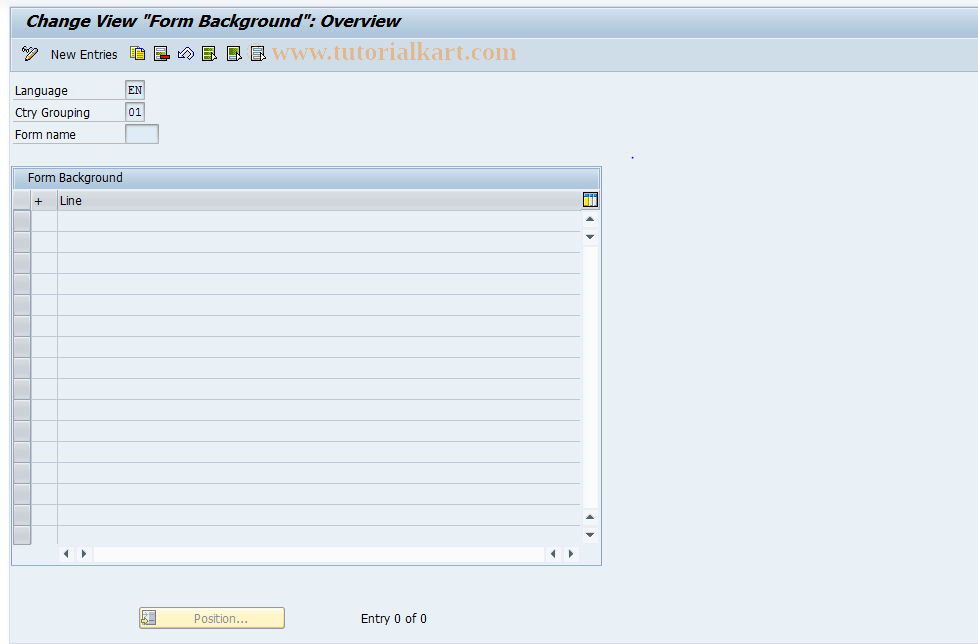Click the rightmost horizontal scroll right arrow
978x644 pixels.
point(571,554)
